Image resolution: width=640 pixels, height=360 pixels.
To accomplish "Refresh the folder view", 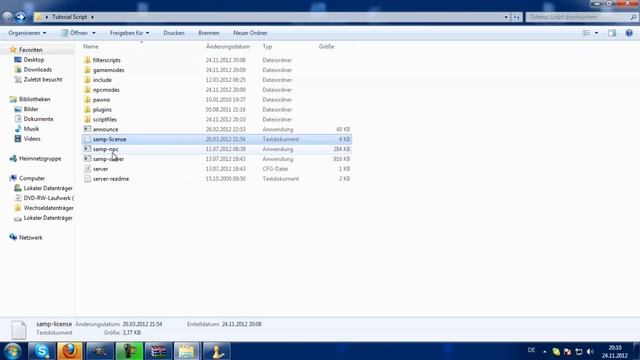I will (517, 17).
